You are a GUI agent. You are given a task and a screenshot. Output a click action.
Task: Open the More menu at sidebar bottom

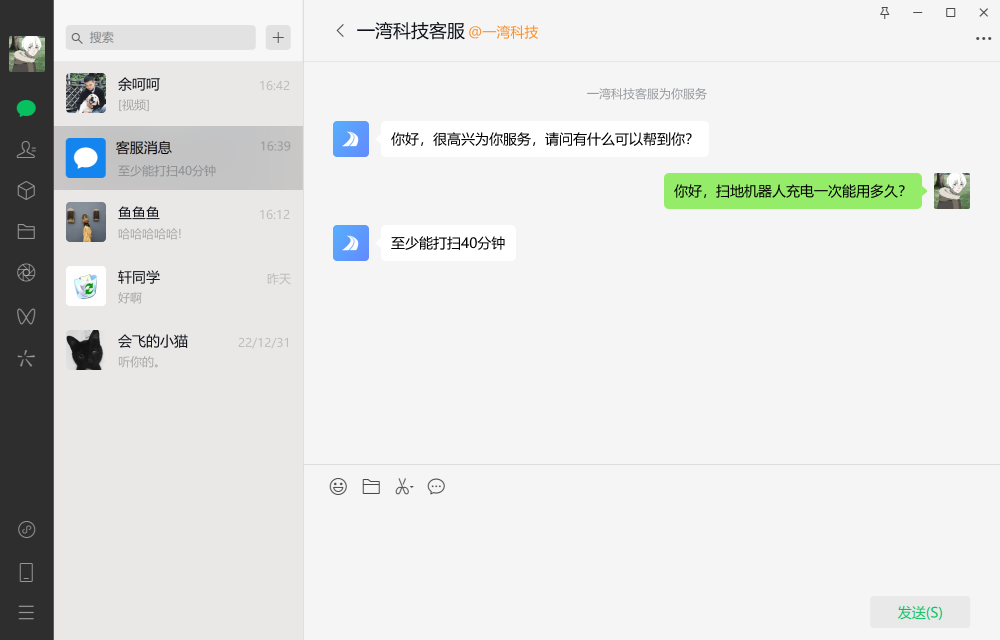click(27, 612)
